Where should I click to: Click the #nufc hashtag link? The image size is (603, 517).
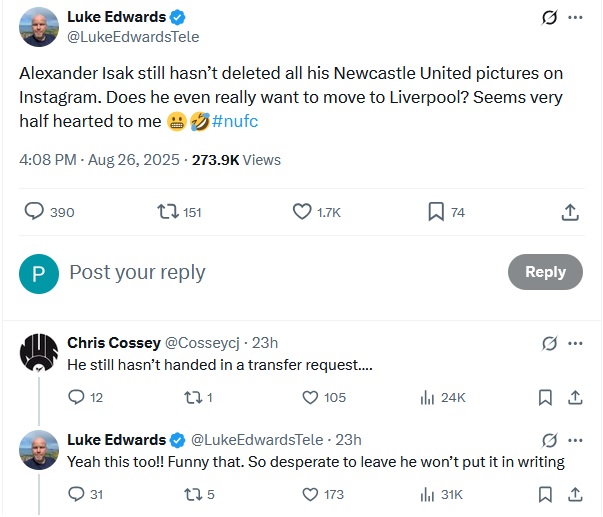pyautogui.click(x=235, y=121)
